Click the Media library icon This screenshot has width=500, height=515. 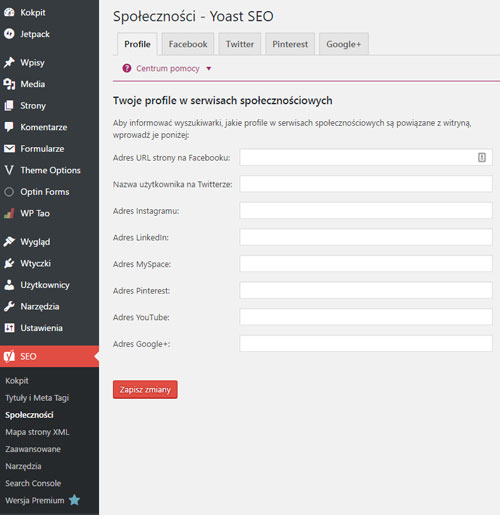[9, 84]
